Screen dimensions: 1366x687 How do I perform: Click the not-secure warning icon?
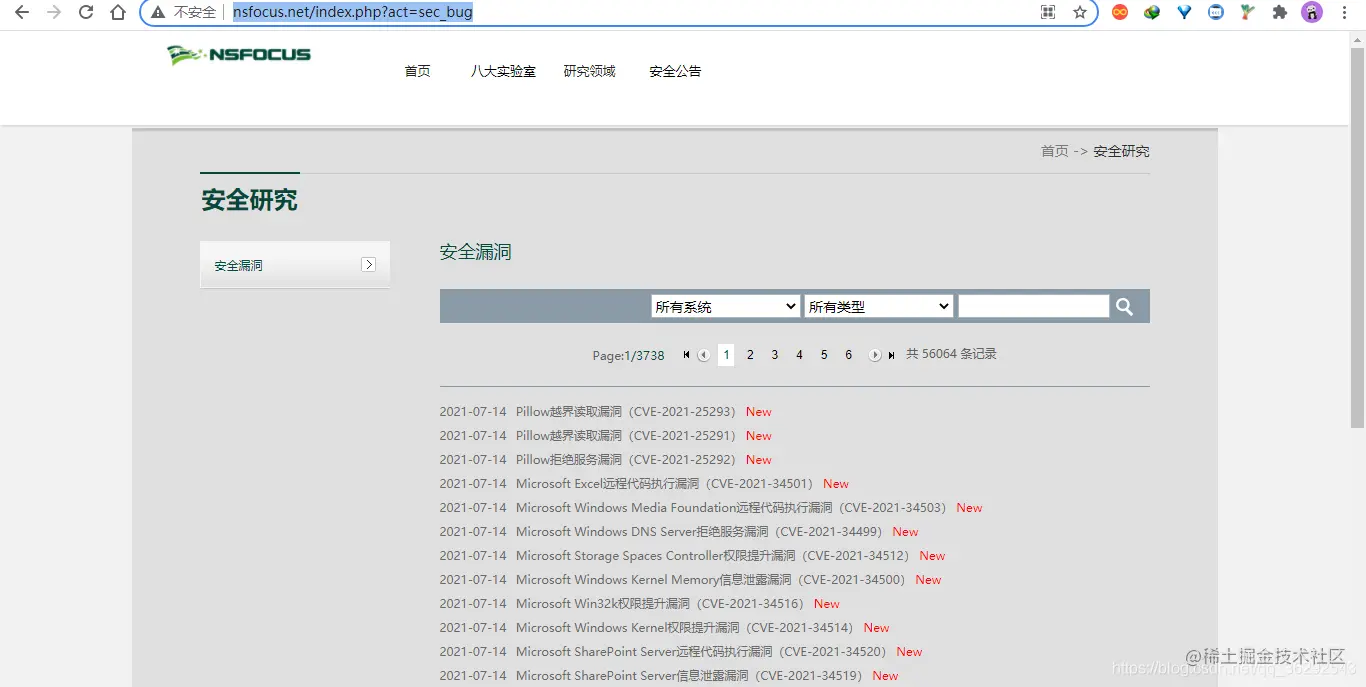(158, 13)
